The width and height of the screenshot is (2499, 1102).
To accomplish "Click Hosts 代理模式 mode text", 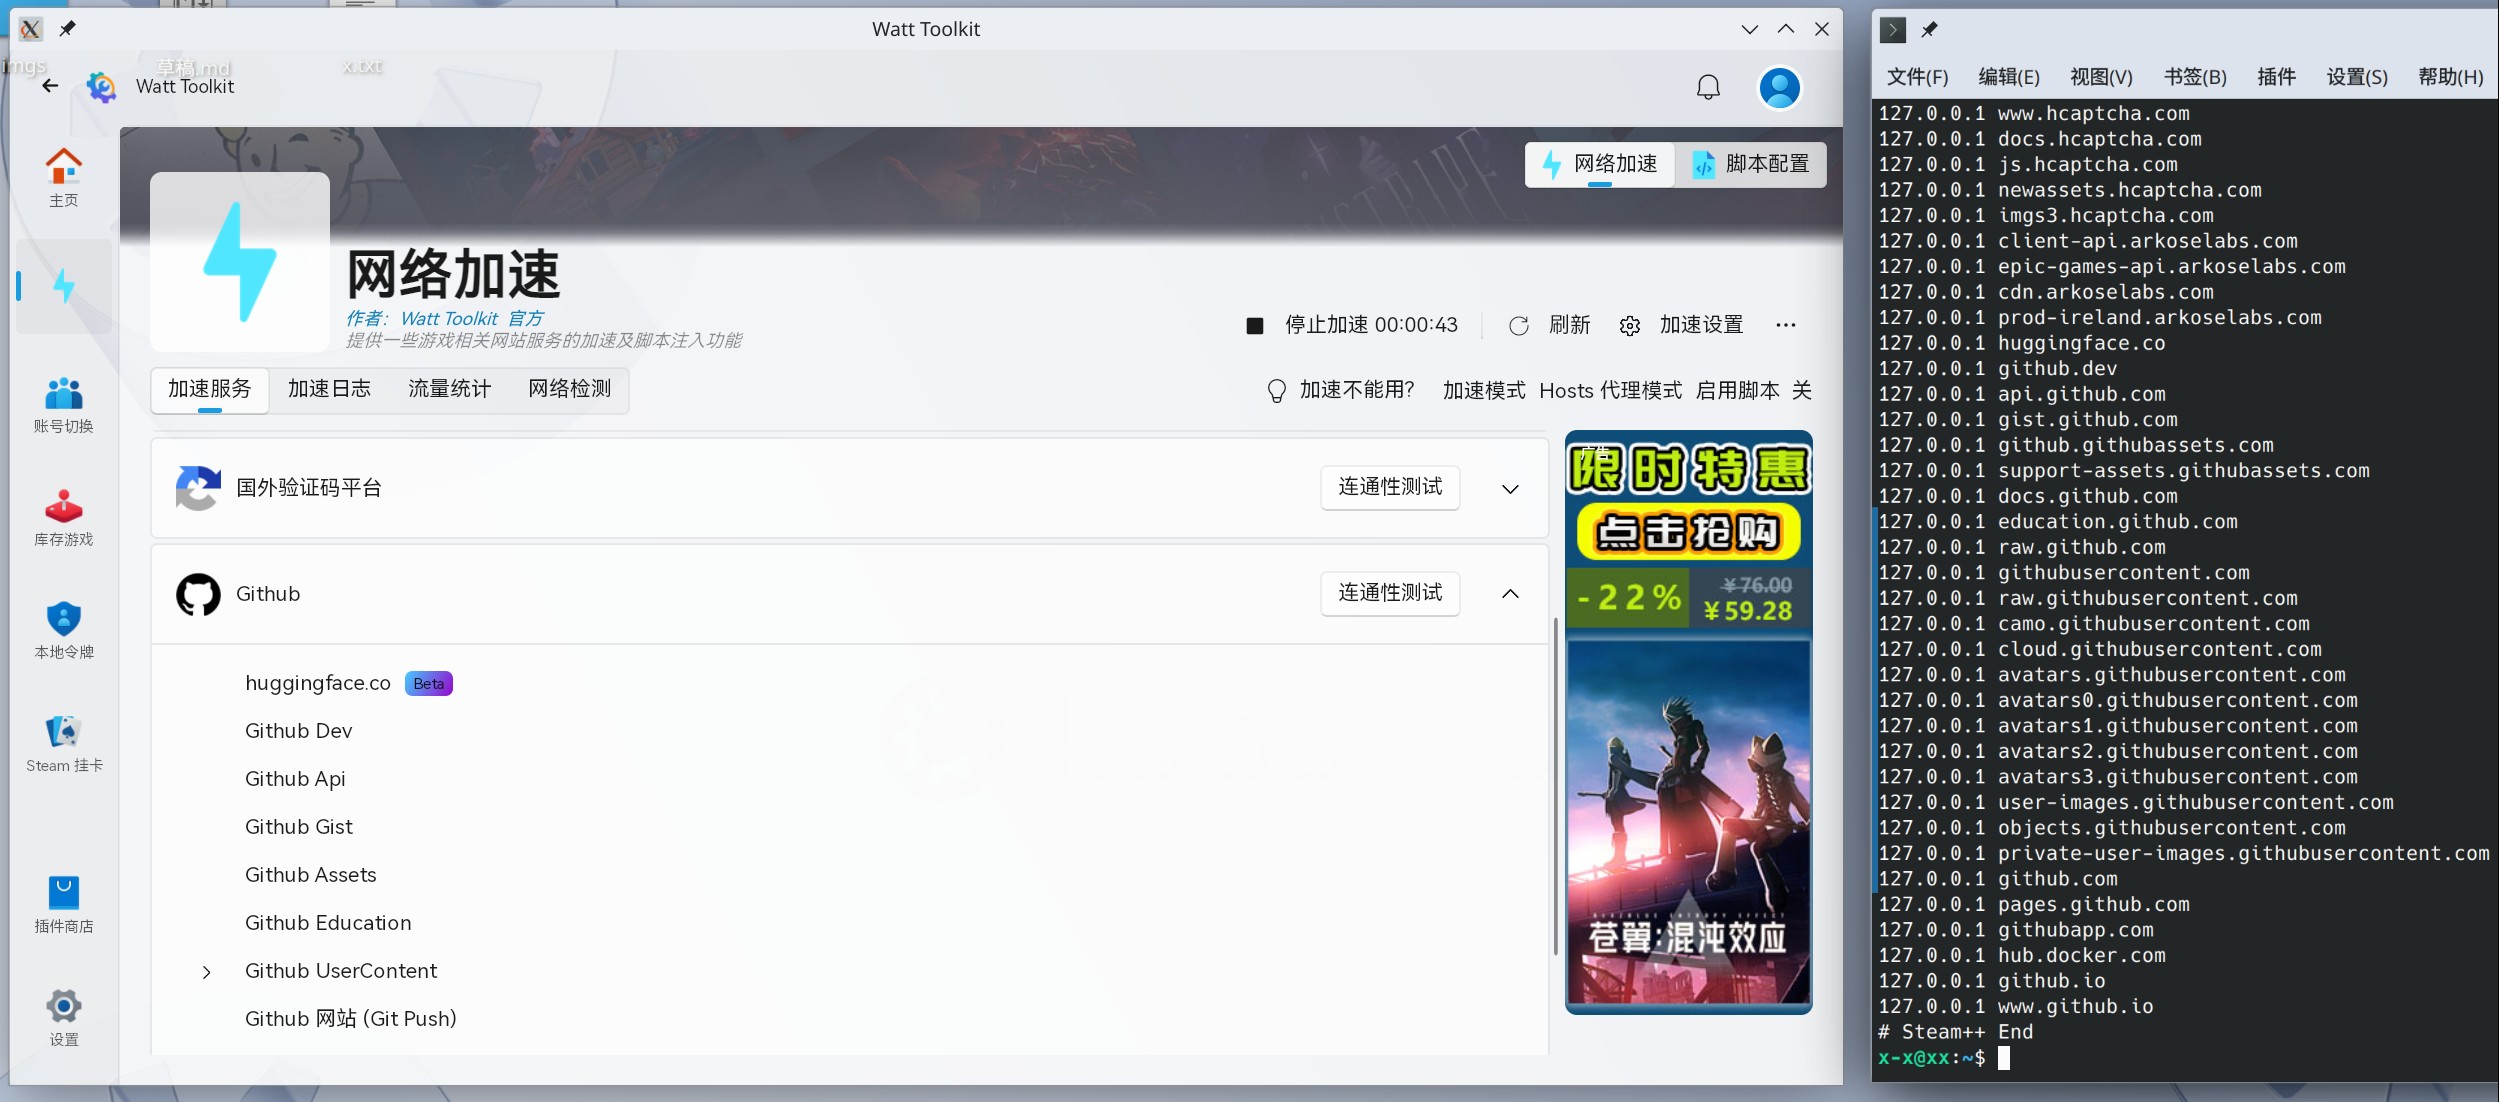I will (x=1610, y=390).
